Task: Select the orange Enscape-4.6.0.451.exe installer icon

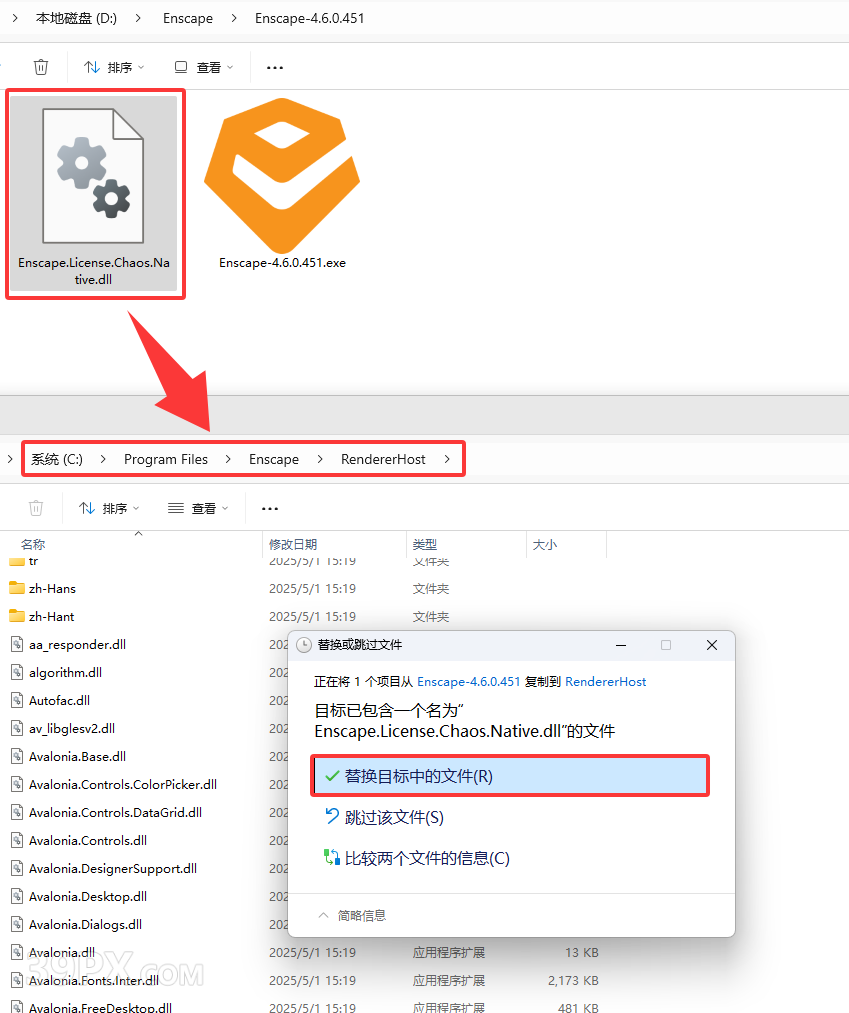Action: (282, 174)
